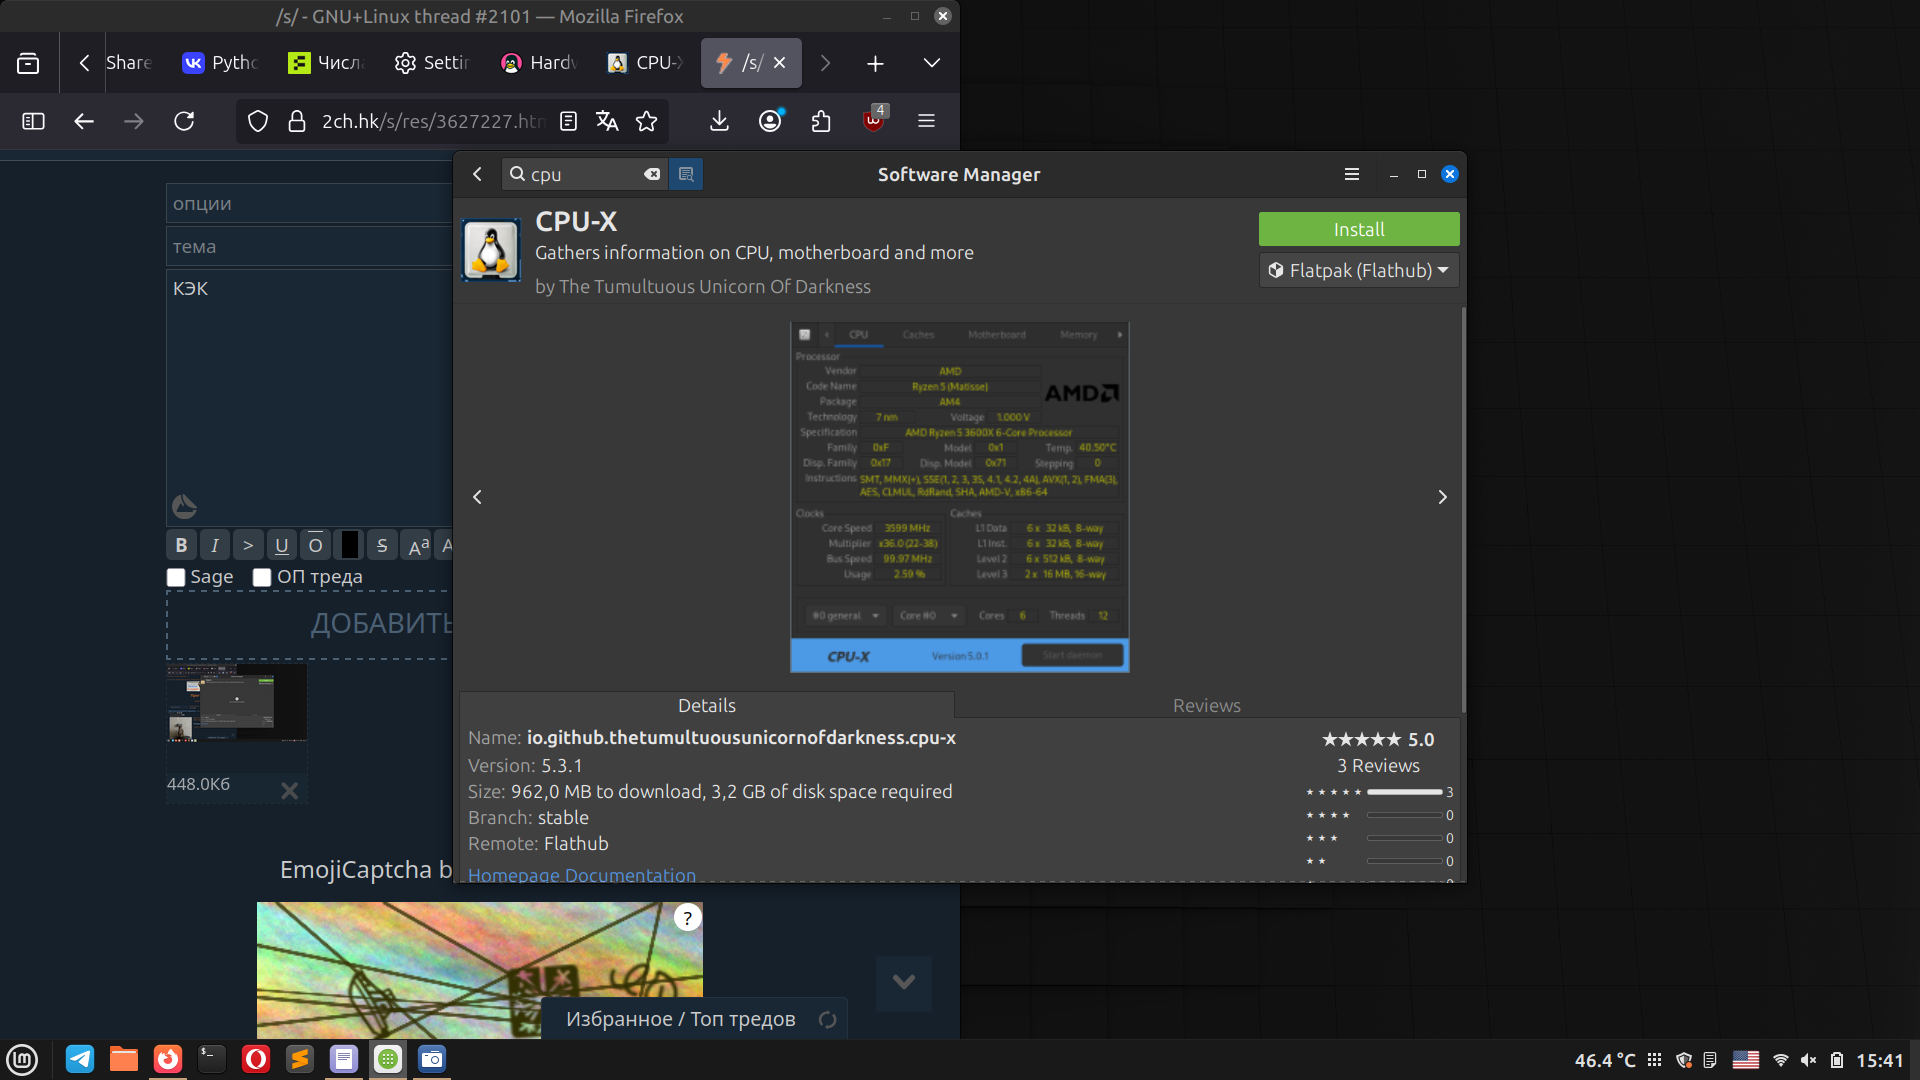Show previous CPU-X screenshot

(477, 497)
